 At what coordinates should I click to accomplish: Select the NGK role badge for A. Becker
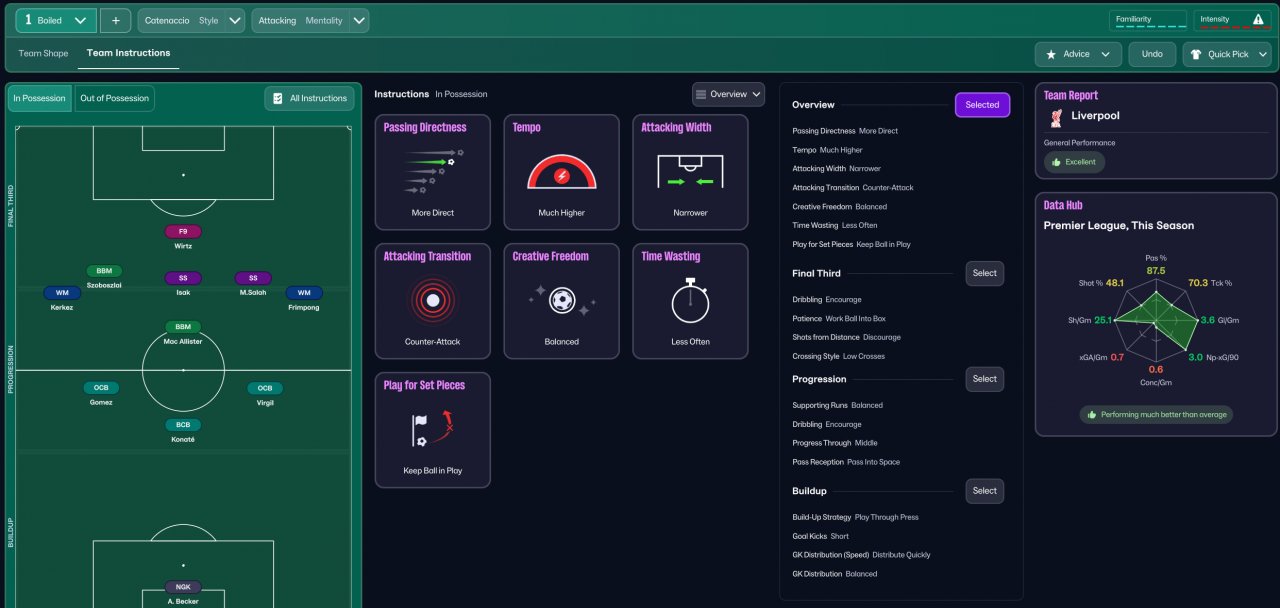(183, 587)
